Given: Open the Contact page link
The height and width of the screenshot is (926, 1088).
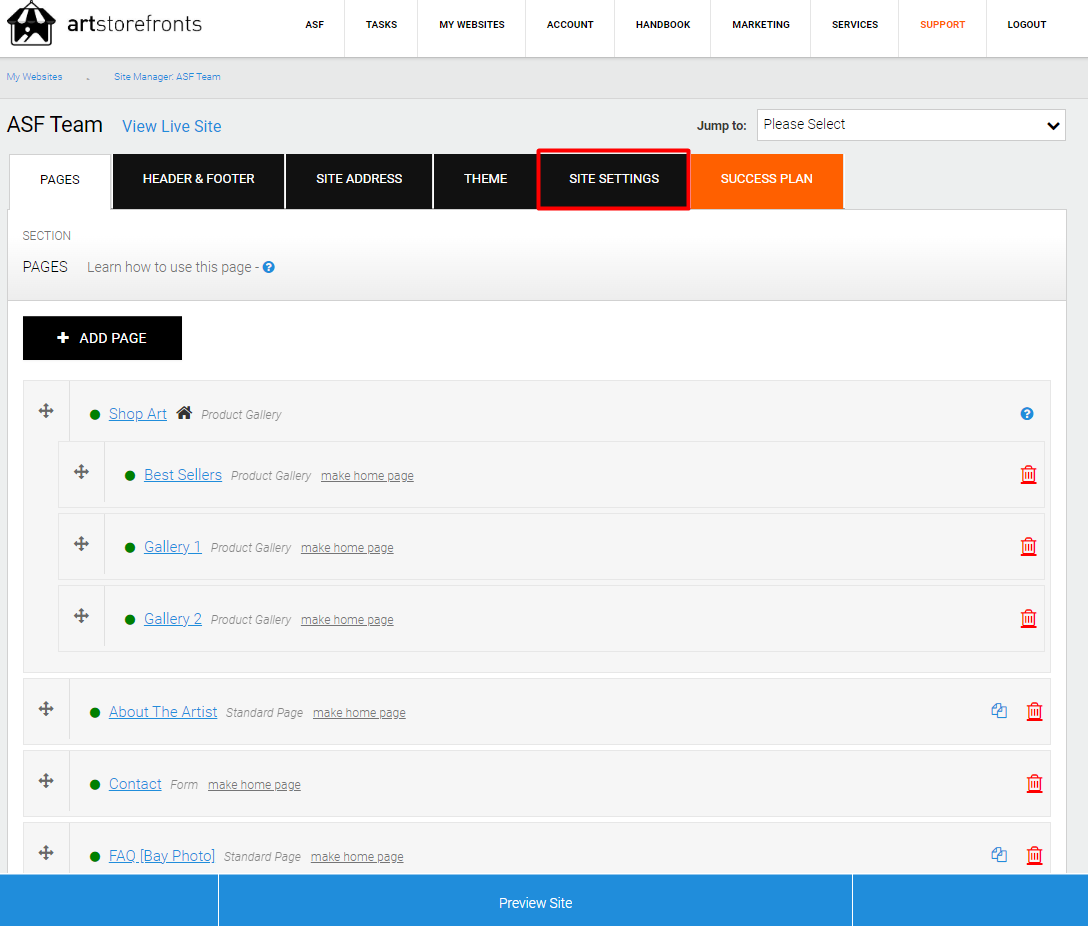Looking at the screenshot, I should click(x=135, y=784).
